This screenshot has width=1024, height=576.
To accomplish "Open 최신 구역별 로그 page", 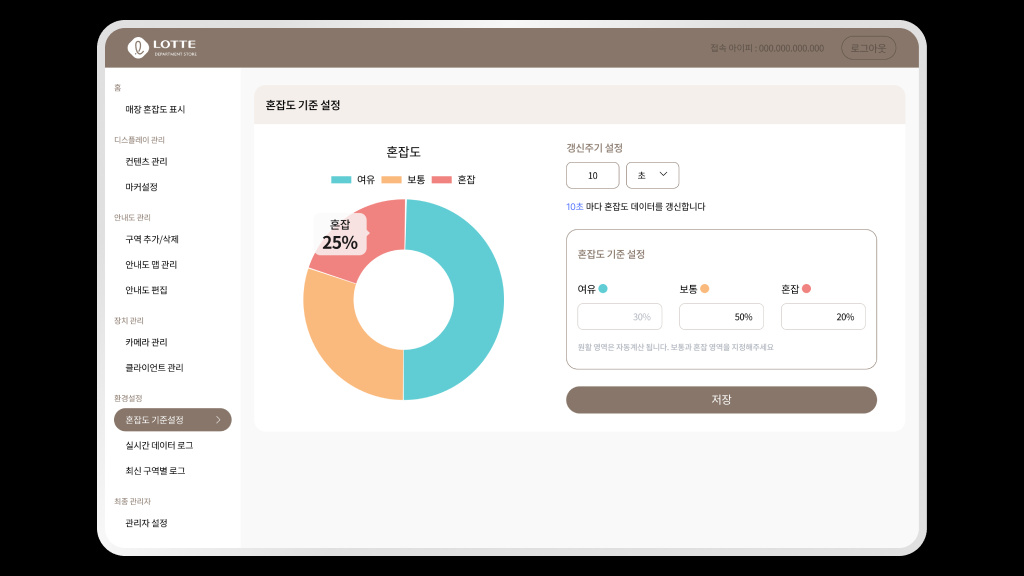I will [x=155, y=471].
